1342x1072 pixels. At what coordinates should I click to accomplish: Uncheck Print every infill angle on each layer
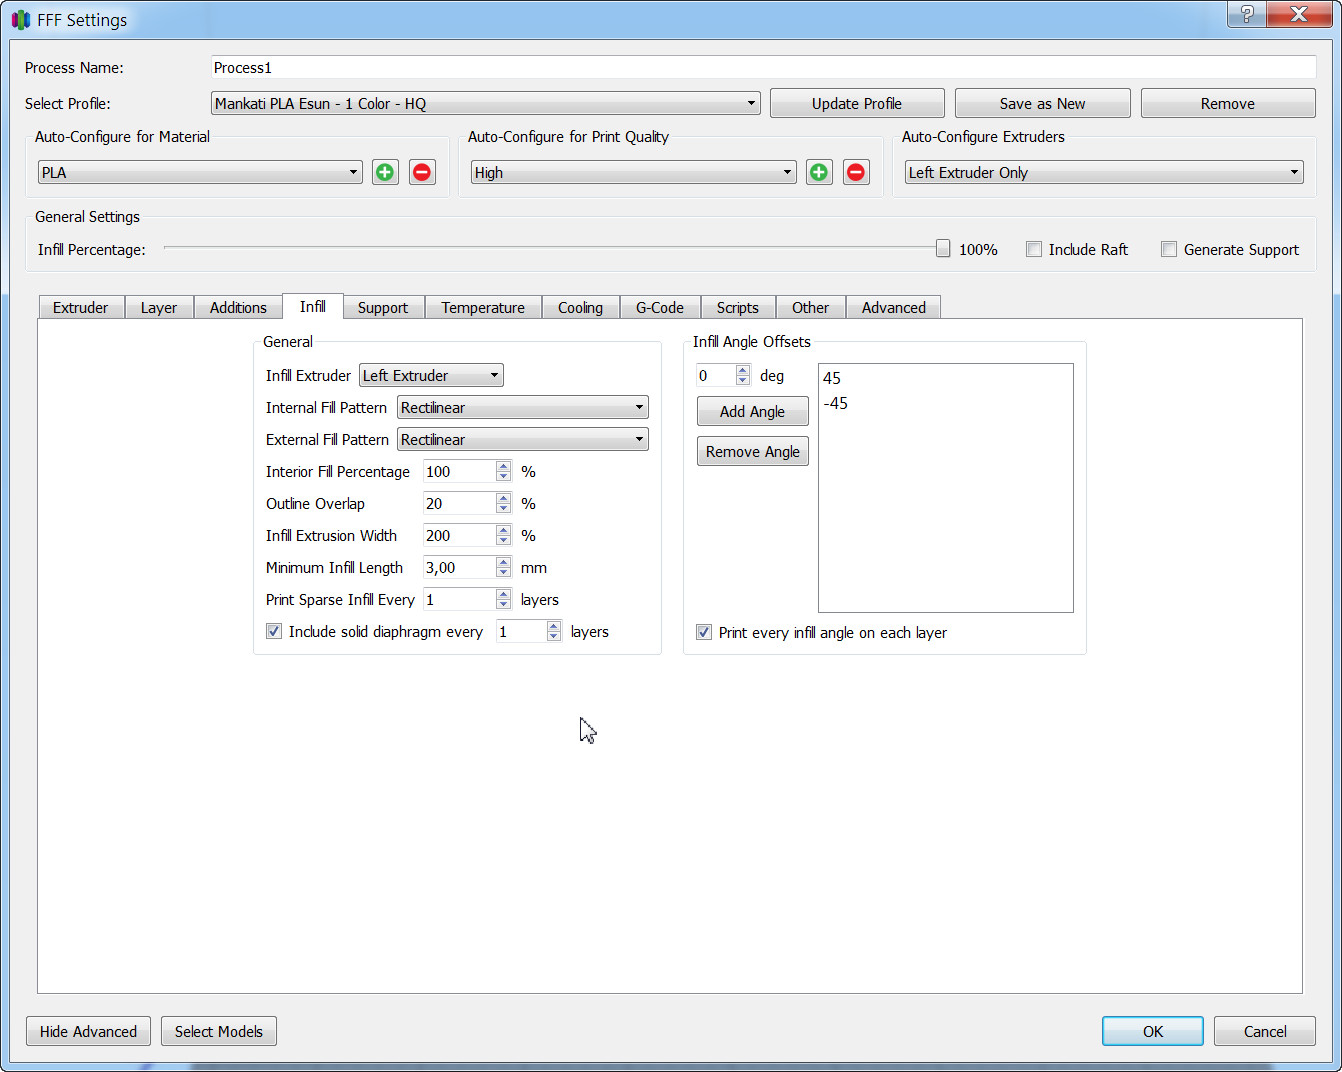704,632
